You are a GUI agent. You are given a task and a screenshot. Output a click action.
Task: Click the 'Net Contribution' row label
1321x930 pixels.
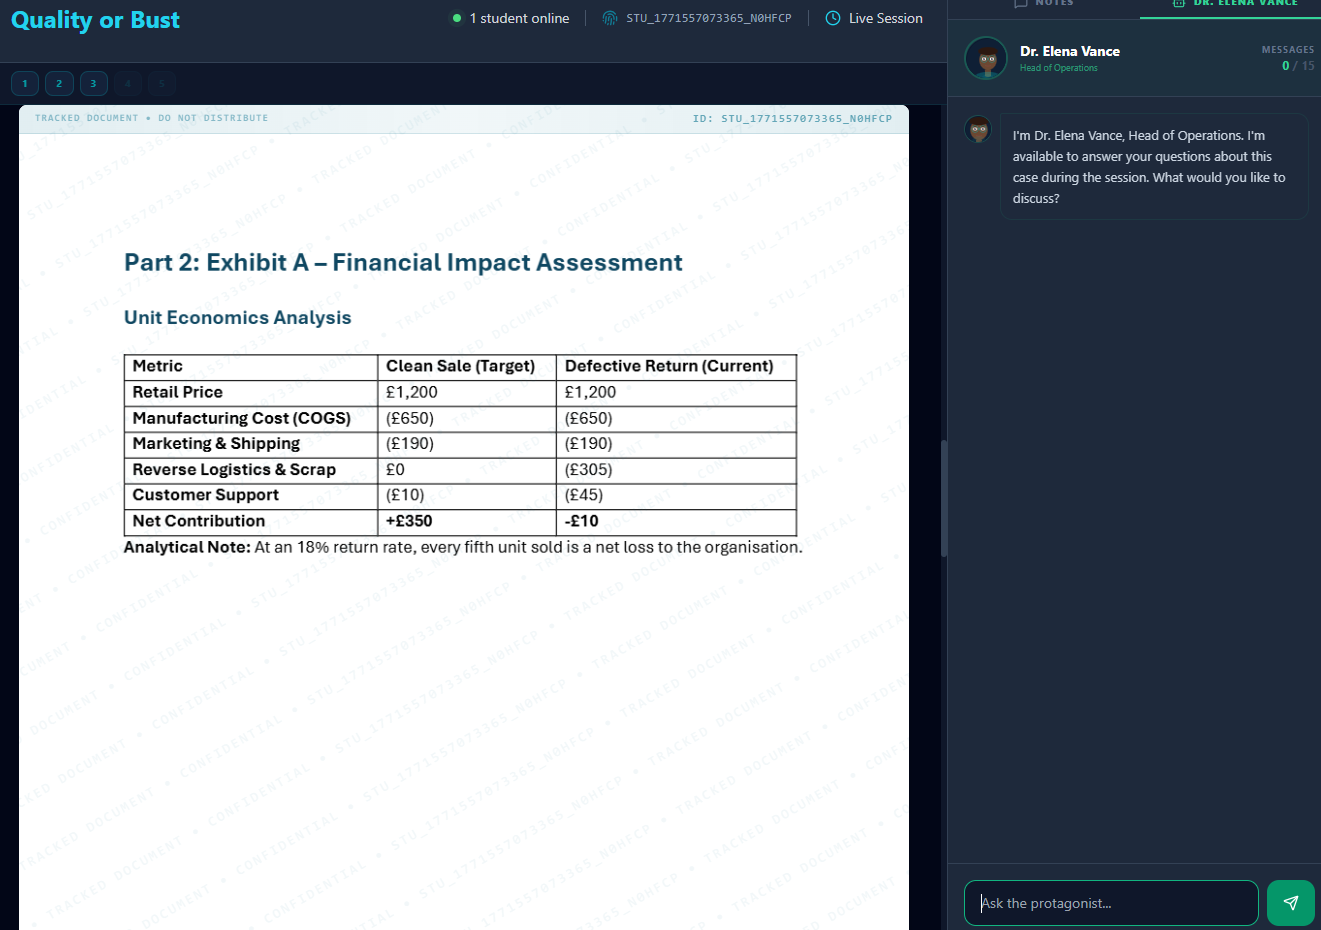pyautogui.click(x=198, y=521)
